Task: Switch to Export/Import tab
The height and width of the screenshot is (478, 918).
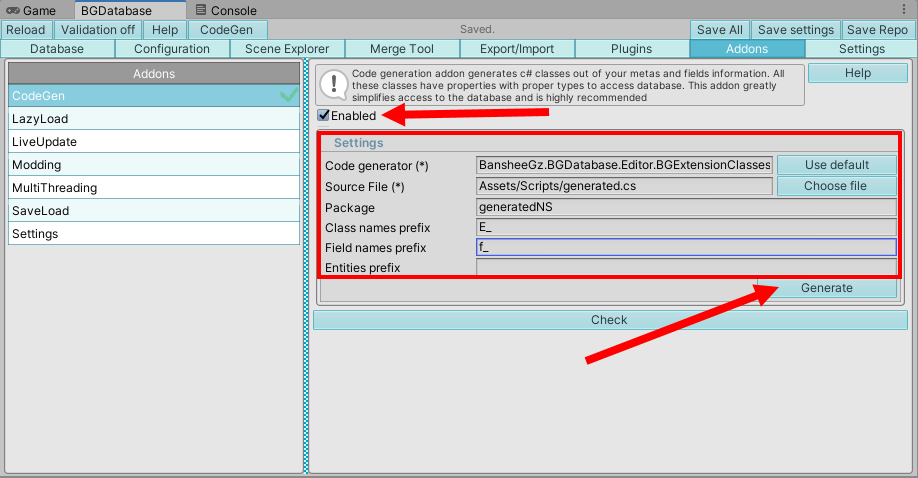Action: tap(517, 49)
